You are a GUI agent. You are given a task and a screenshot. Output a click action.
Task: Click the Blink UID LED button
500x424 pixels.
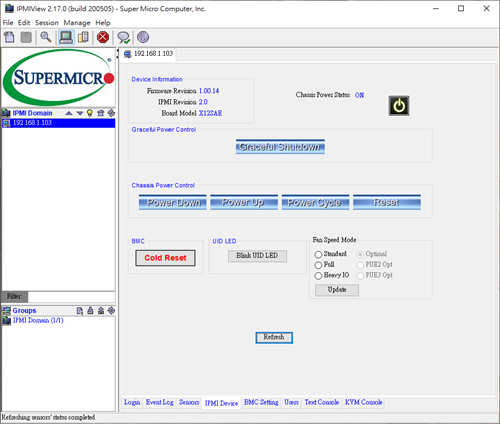coord(257,256)
